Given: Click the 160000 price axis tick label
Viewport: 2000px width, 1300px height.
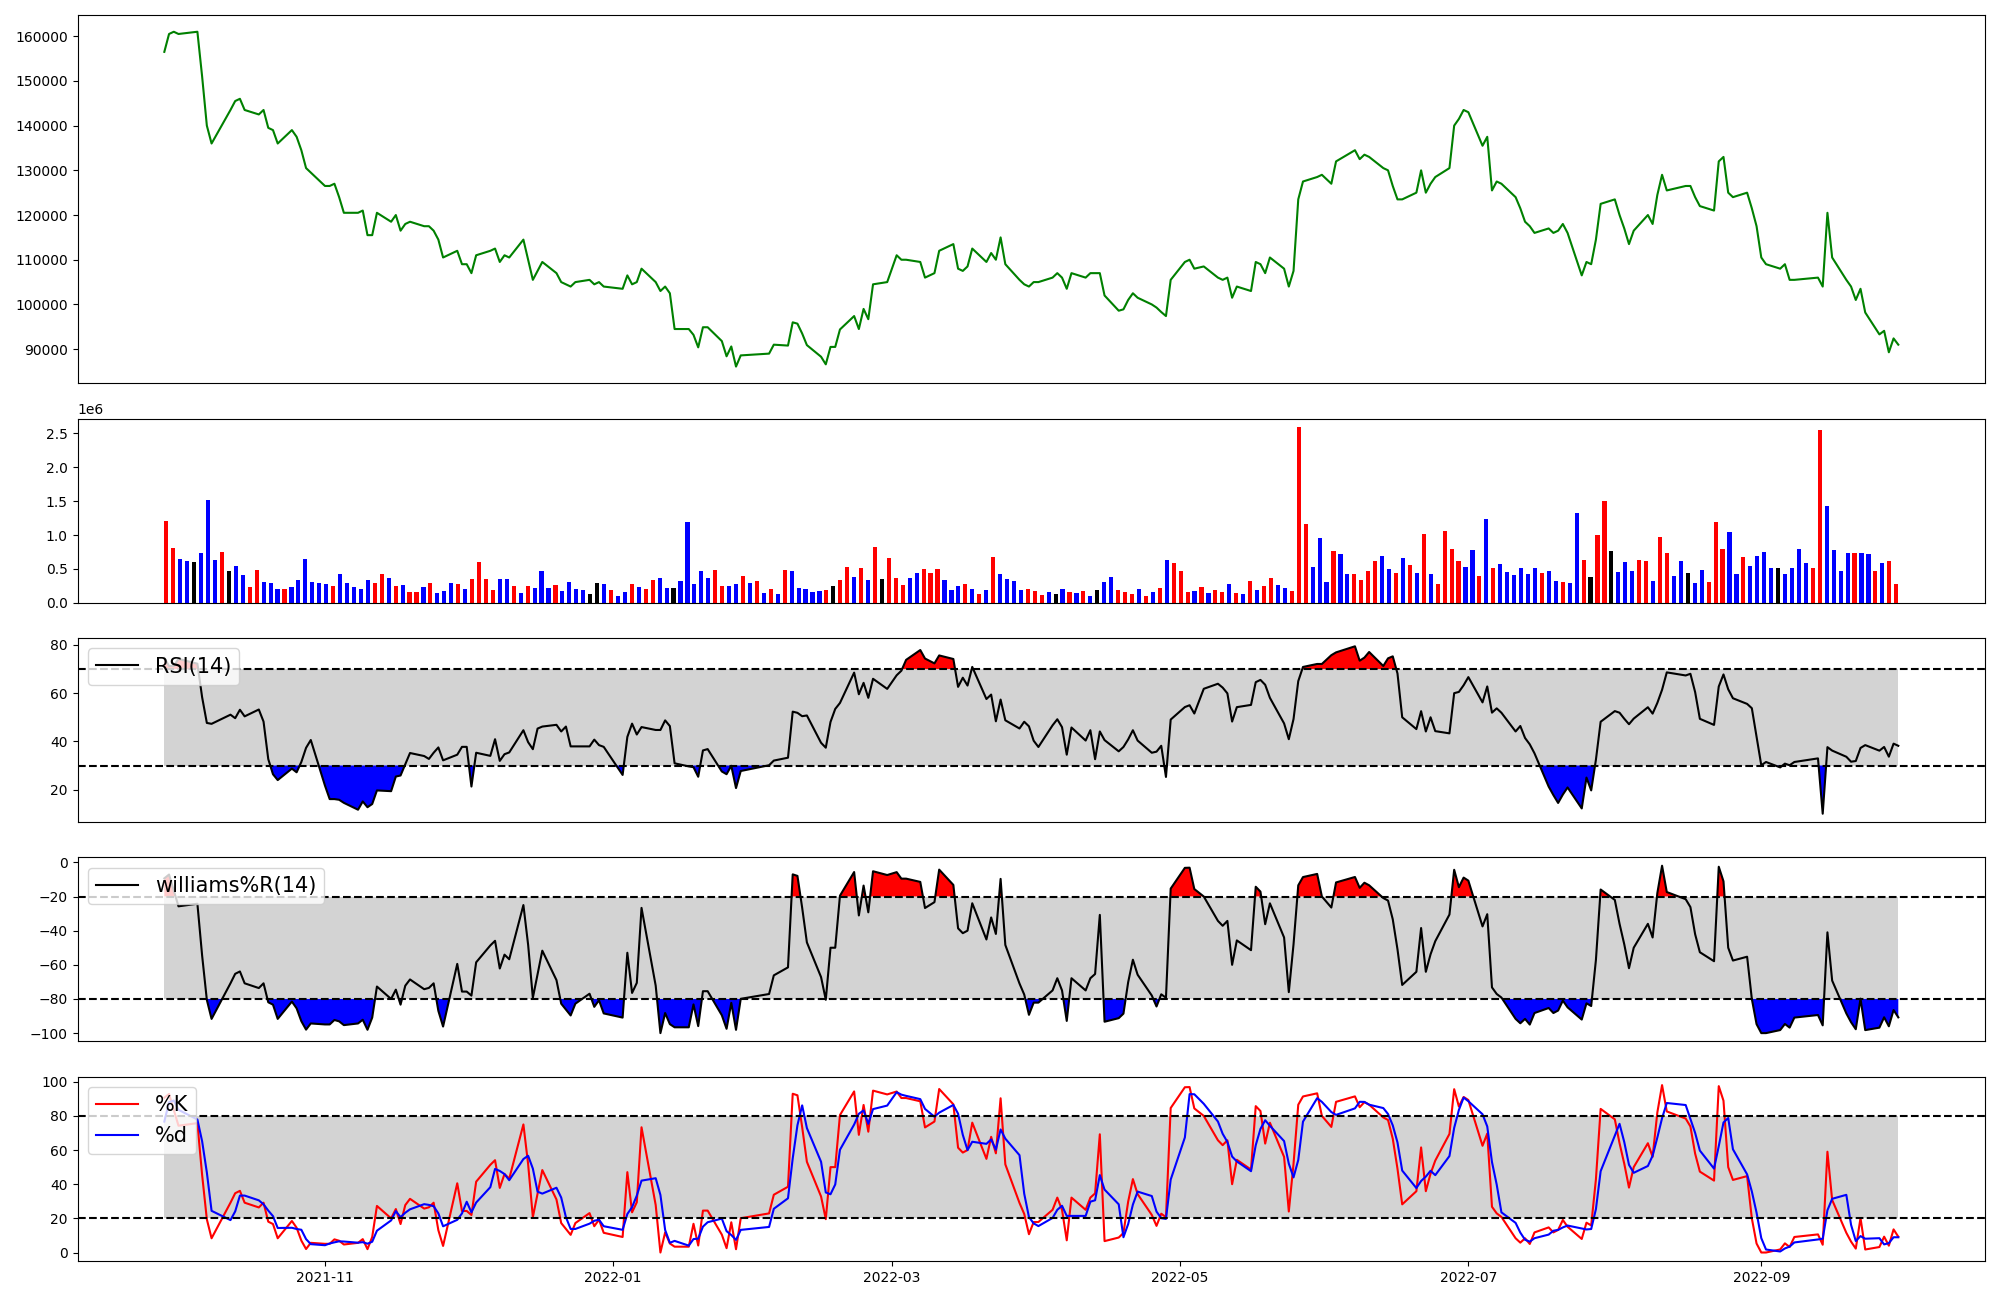Looking at the screenshot, I should coord(42,37).
